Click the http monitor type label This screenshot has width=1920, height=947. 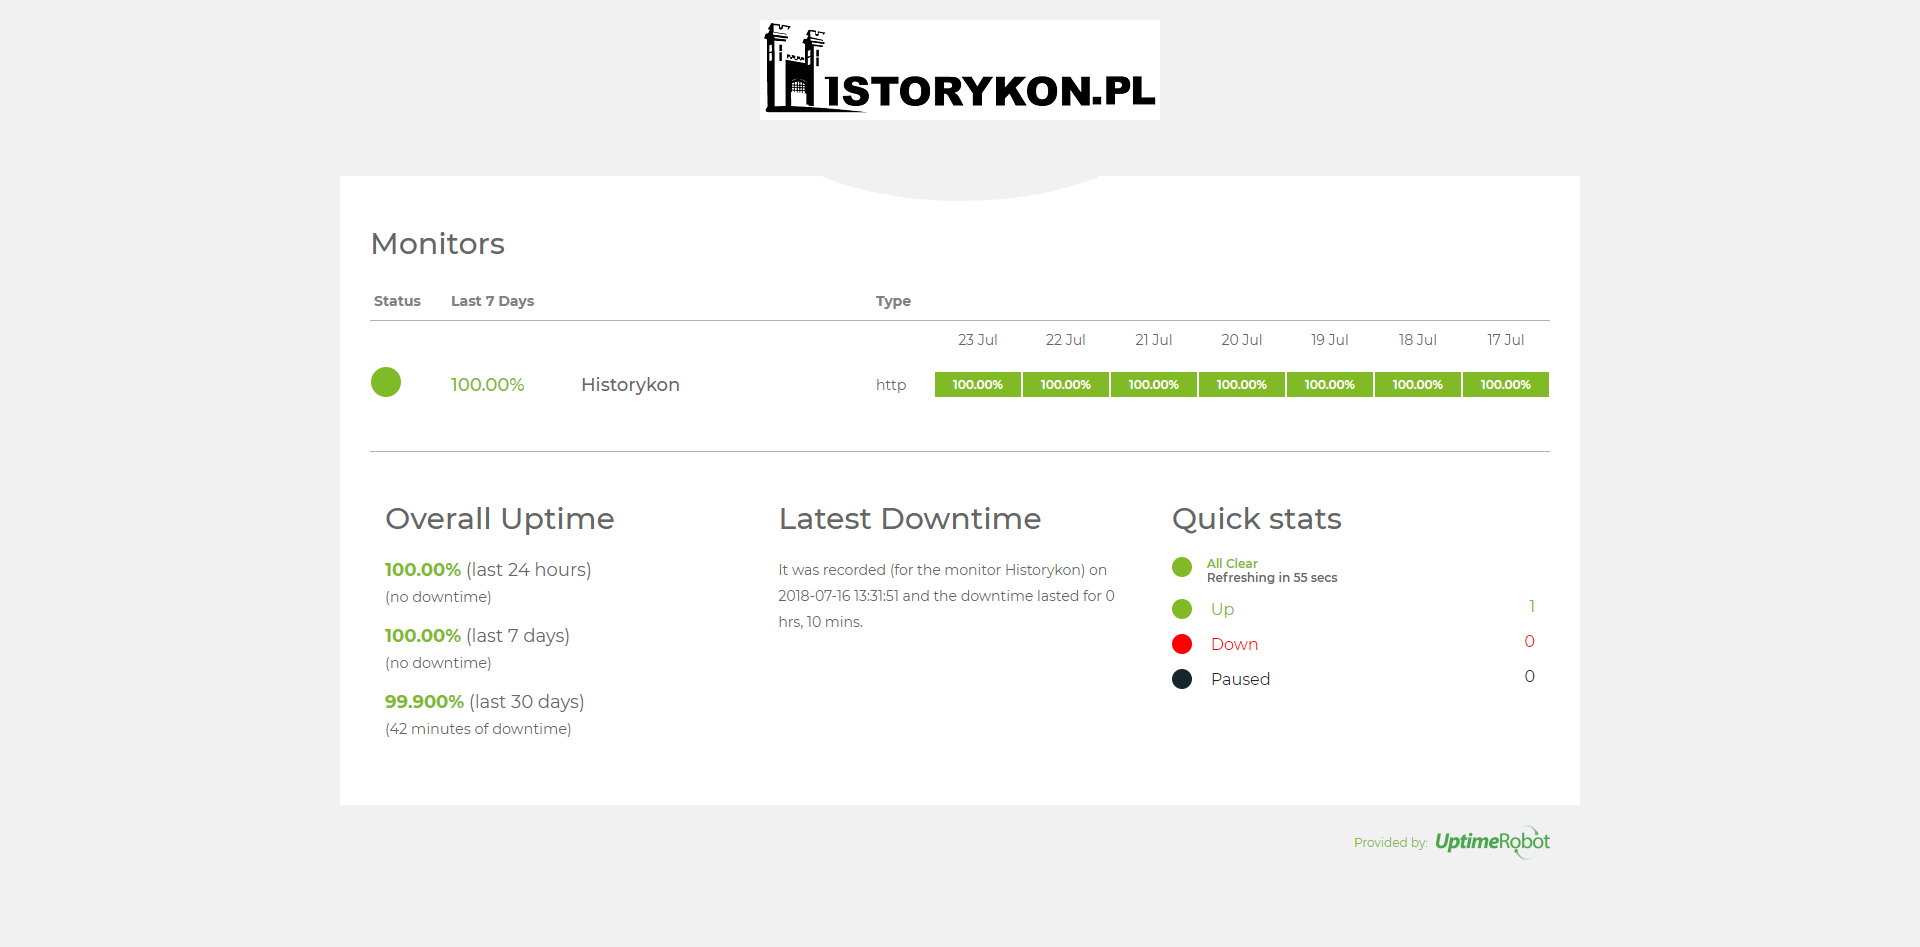pos(890,385)
